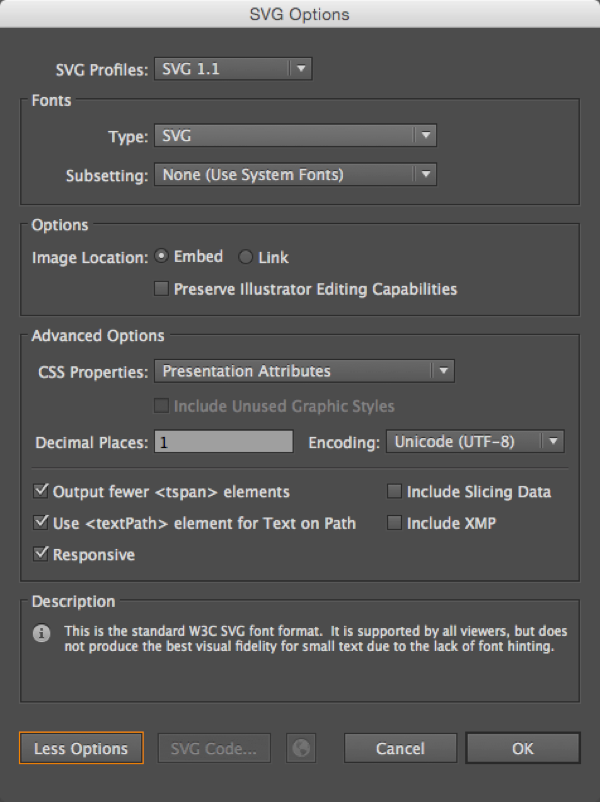Enable Preserve Illustrator Editing Capabilities

point(161,290)
